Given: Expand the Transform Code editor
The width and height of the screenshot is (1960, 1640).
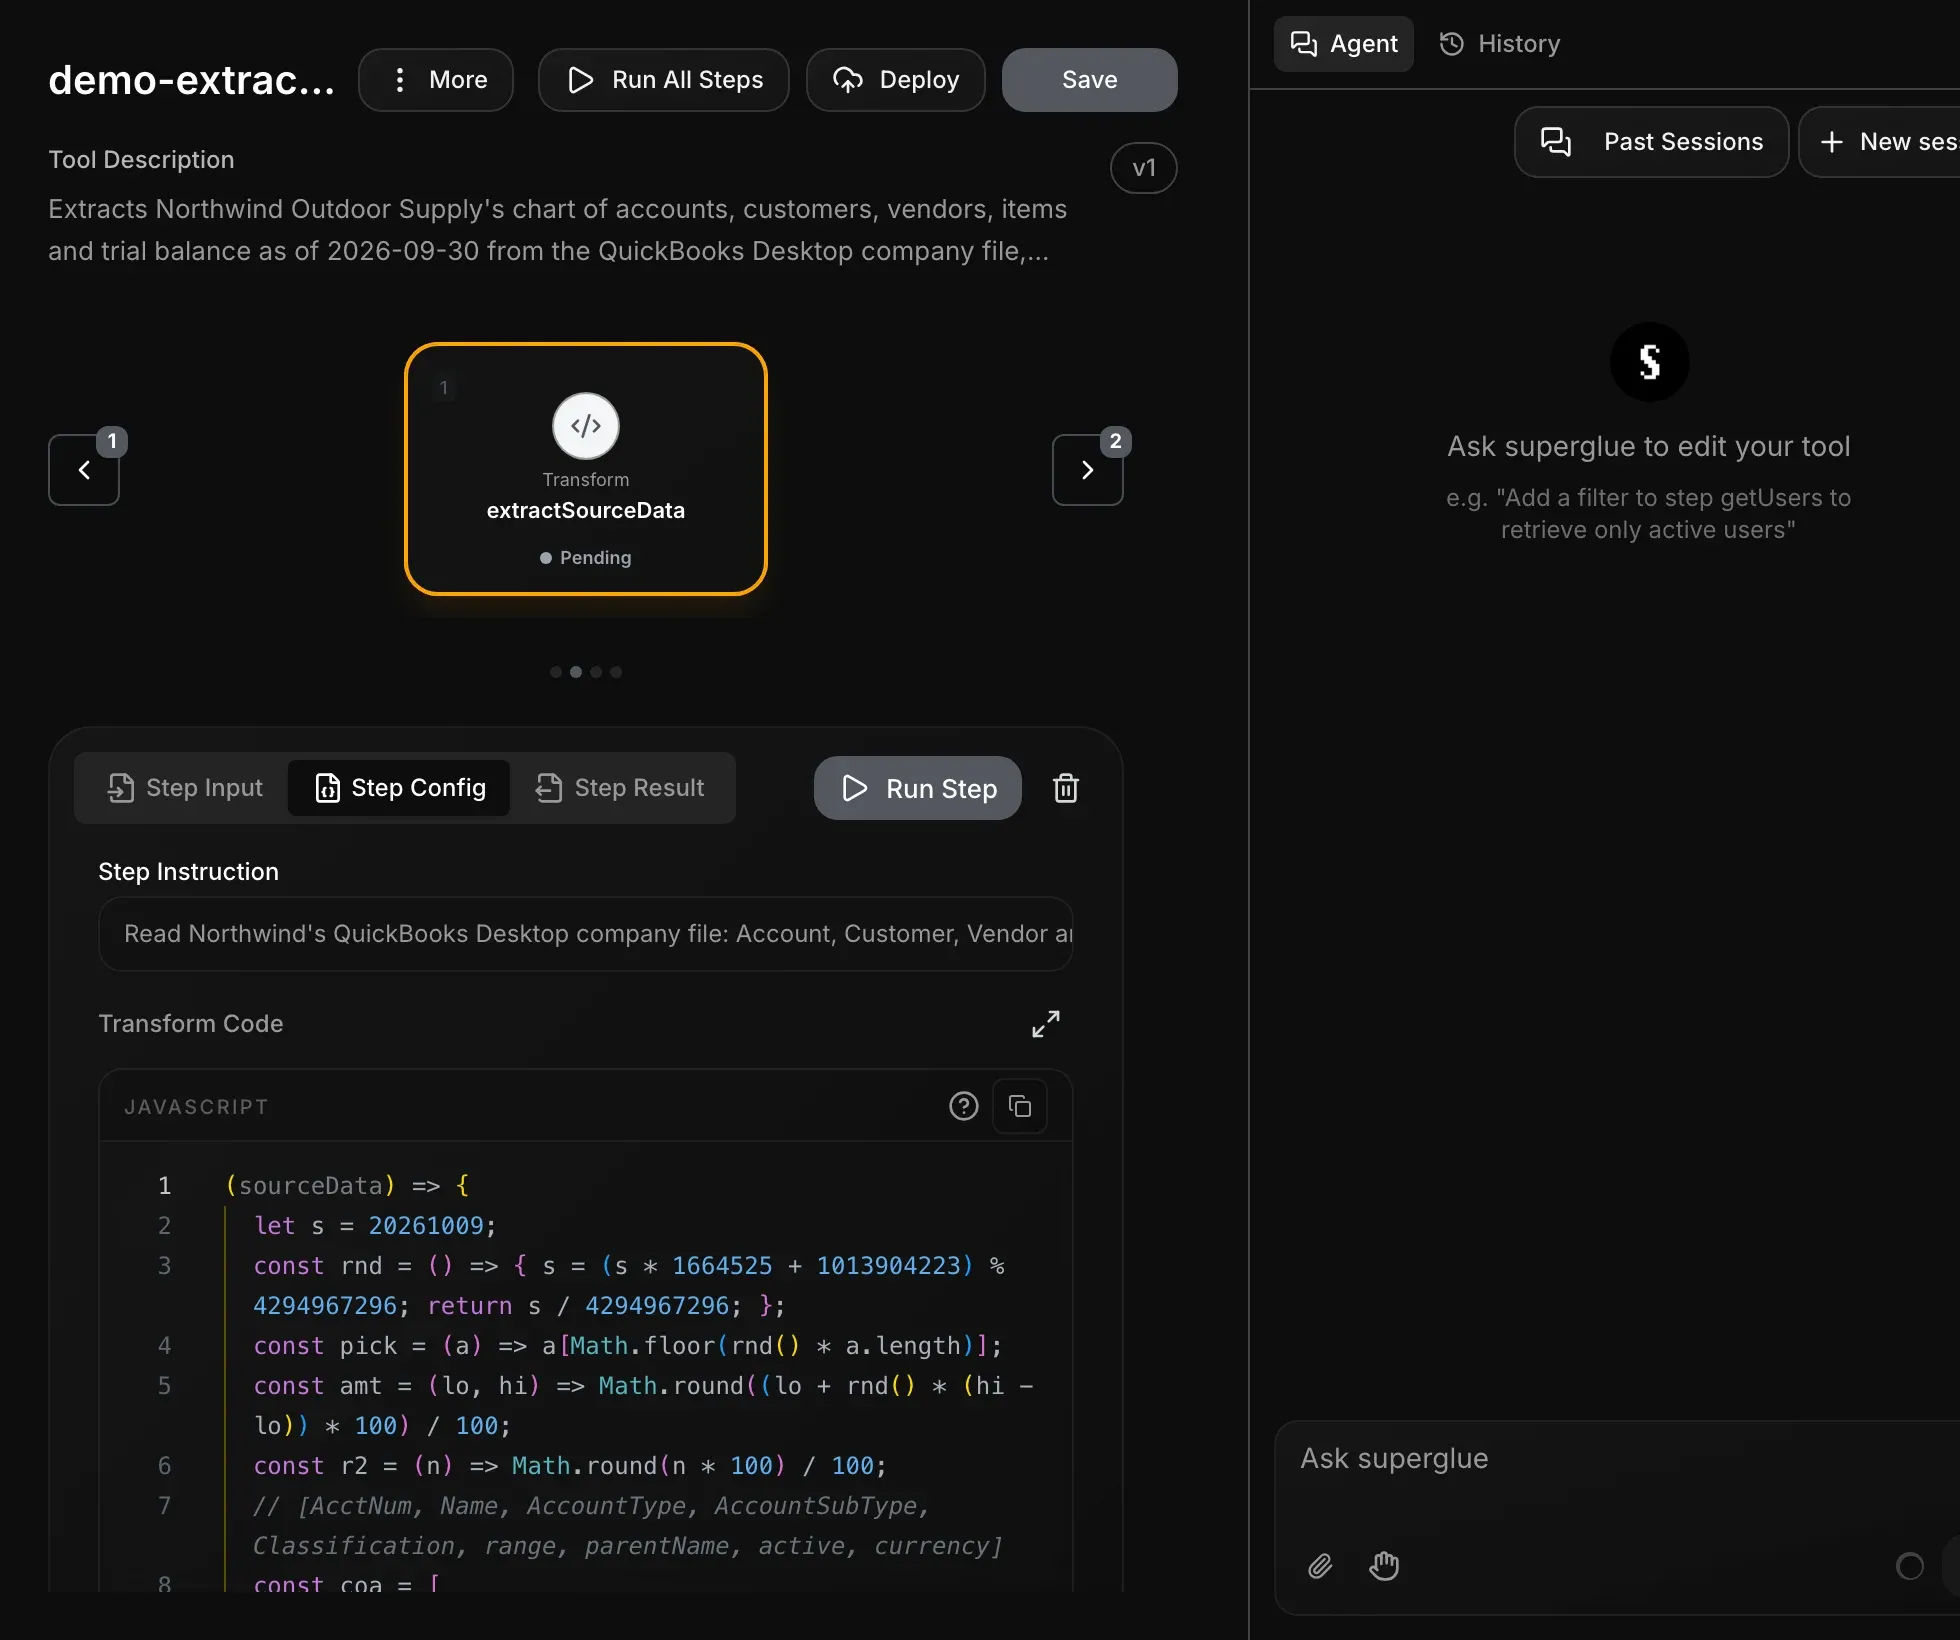Looking at the screenshot, I should pos(1046,1024).
